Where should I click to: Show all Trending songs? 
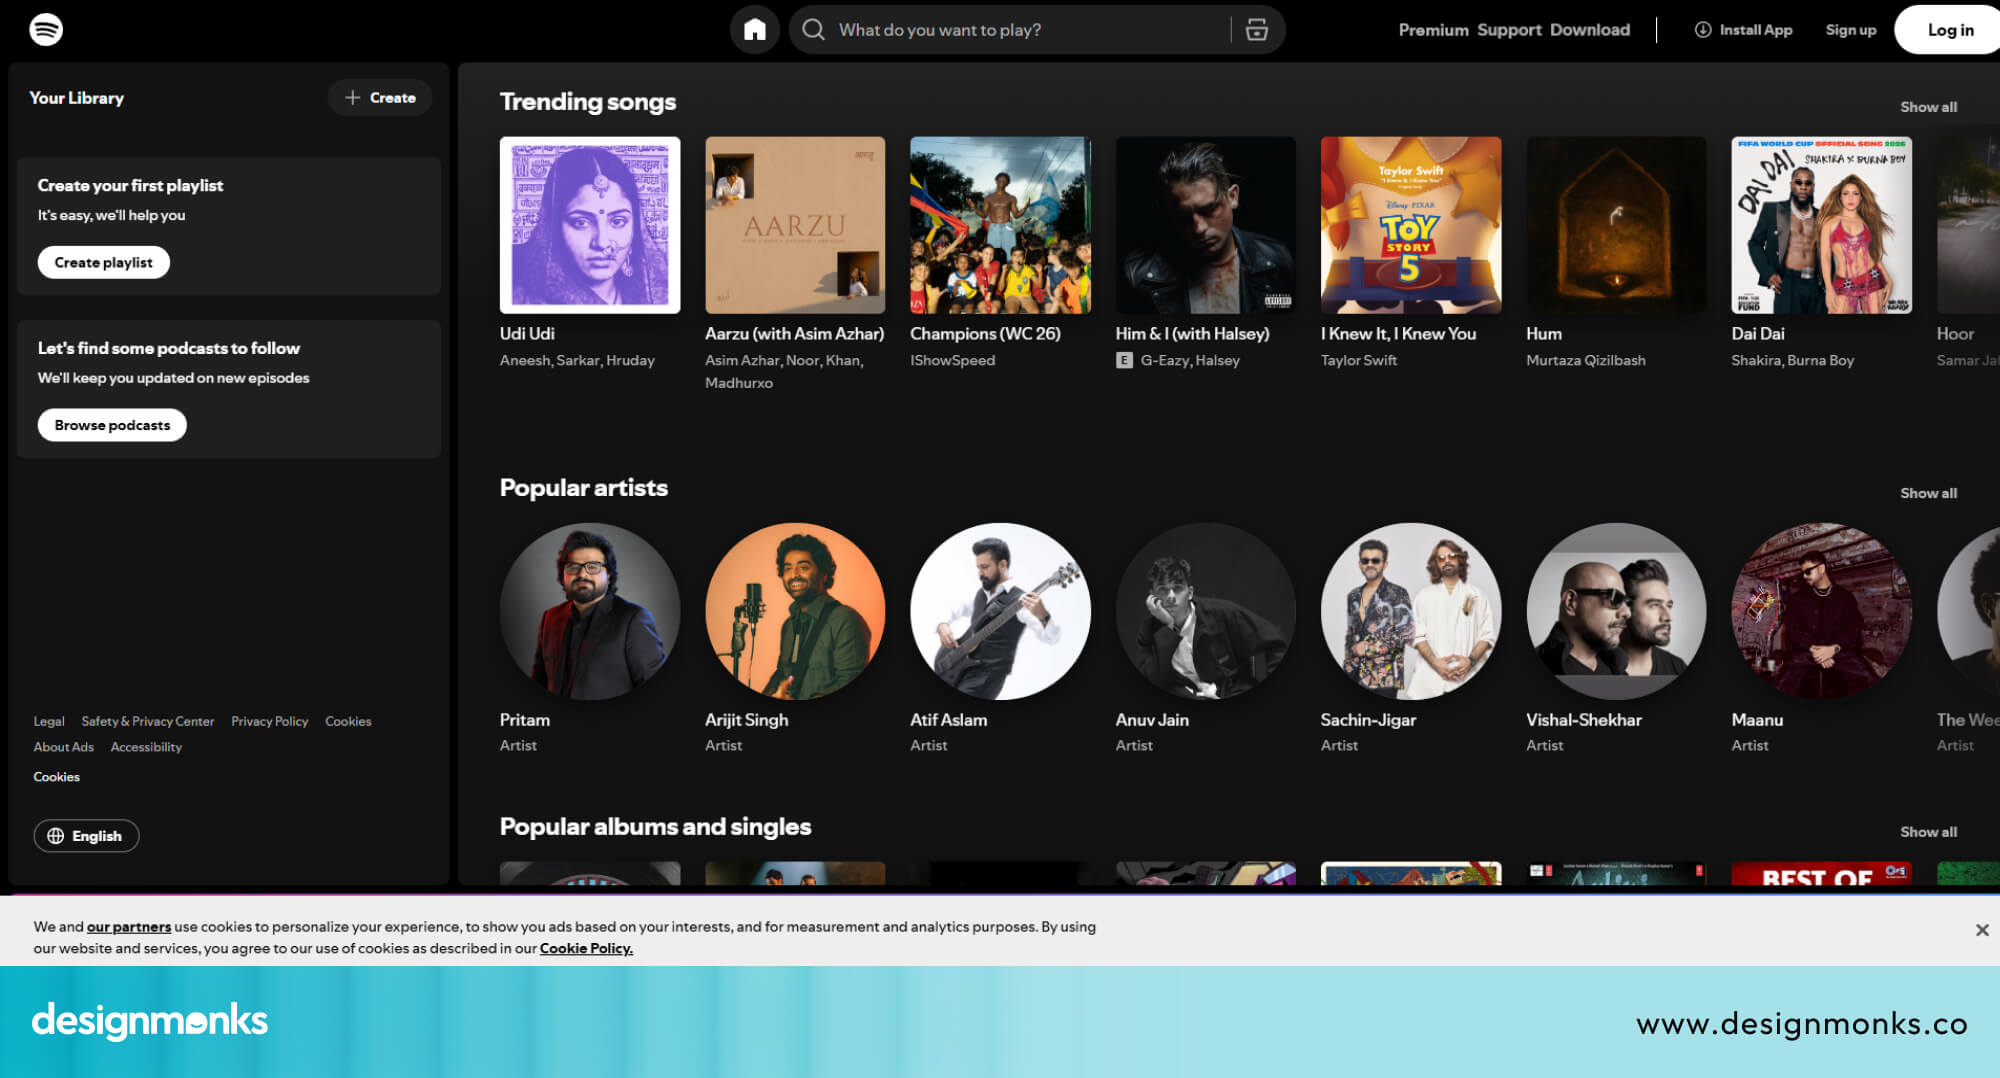(x=1928, y=107)
